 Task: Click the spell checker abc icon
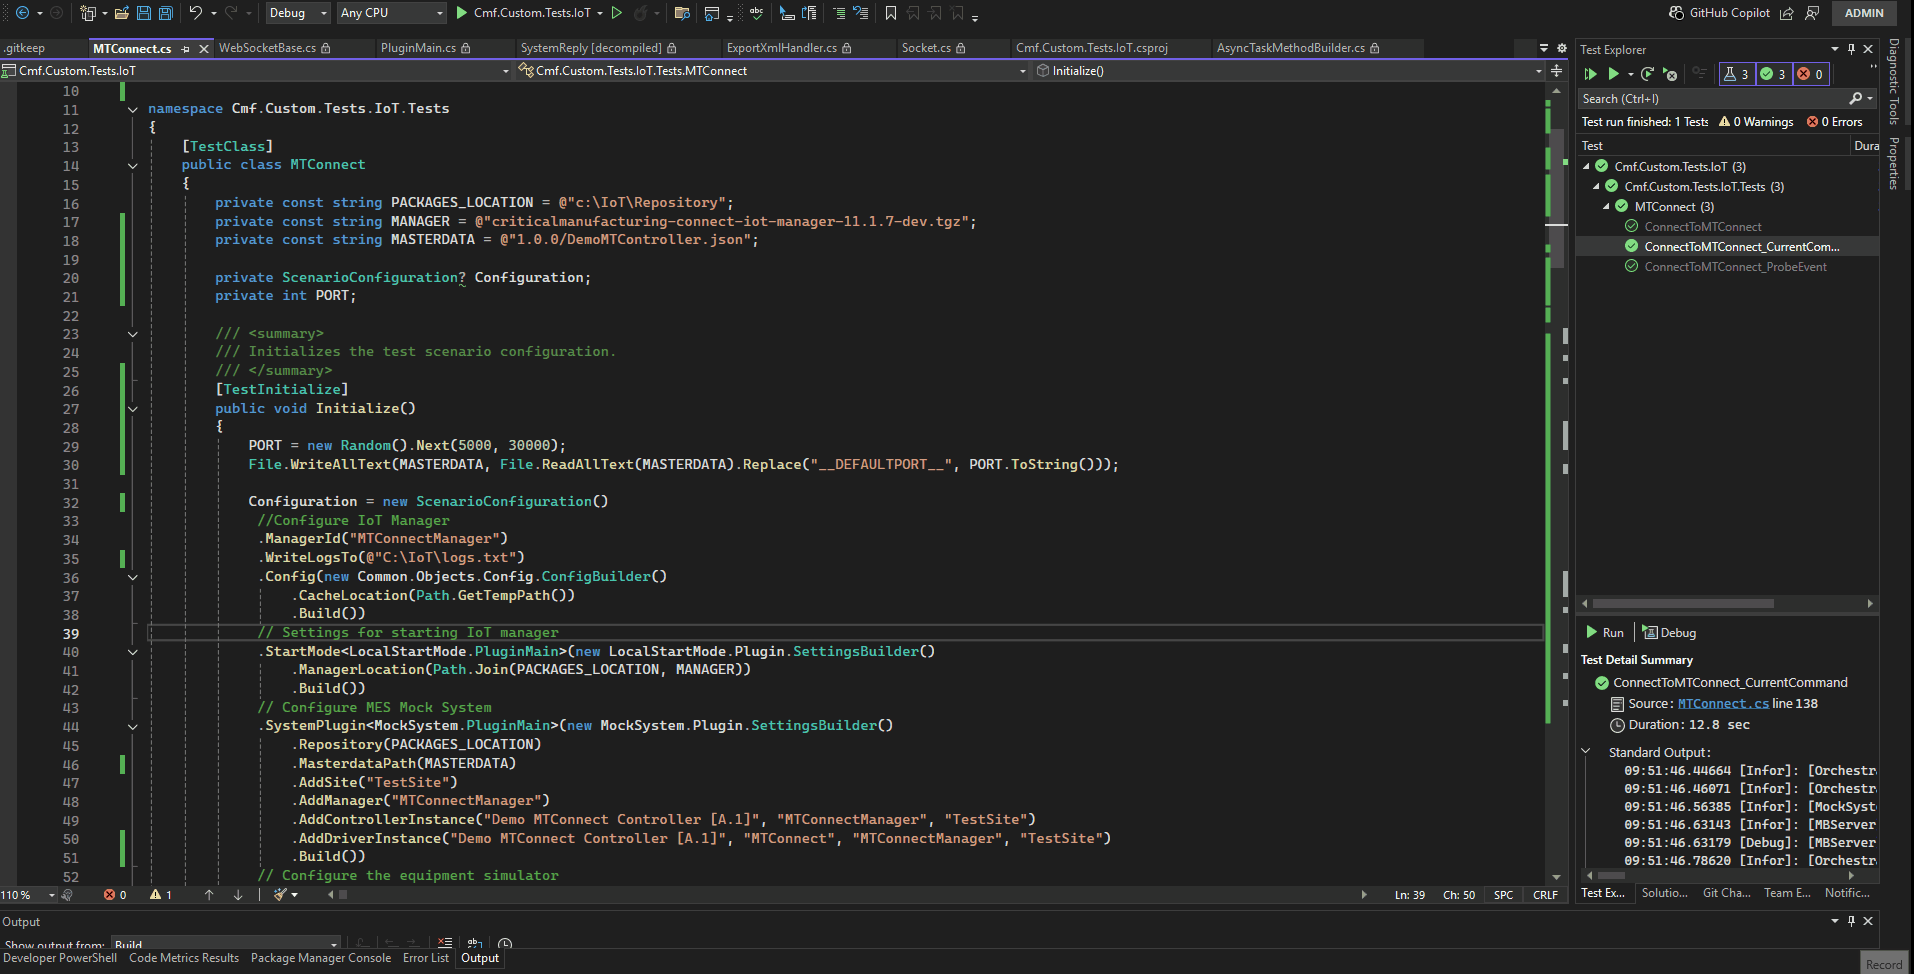coord(756,13)
